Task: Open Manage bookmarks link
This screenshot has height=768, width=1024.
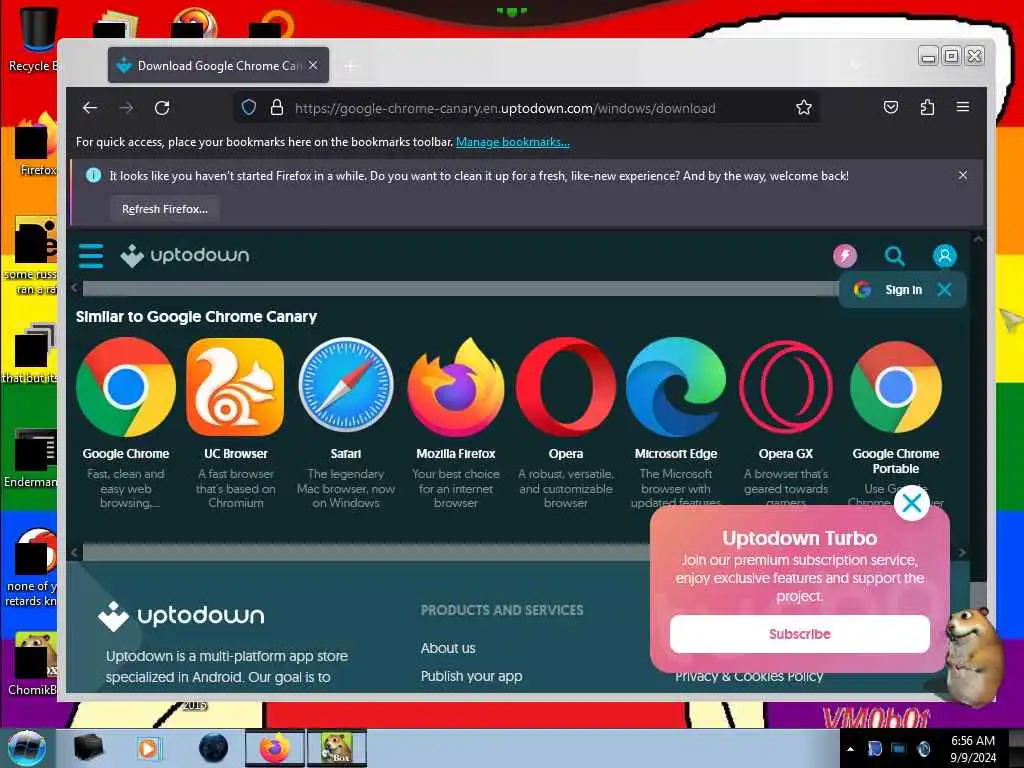Action: coord(513,142)
